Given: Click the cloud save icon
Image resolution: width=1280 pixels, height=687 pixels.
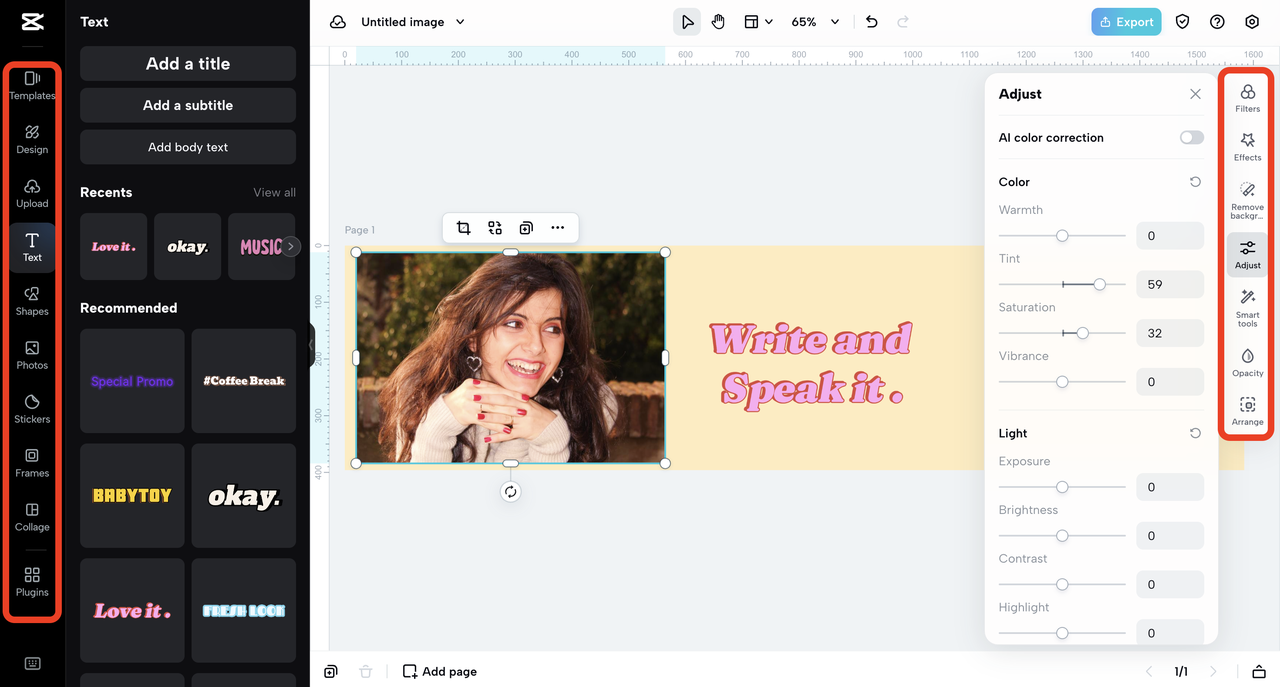Looking at the screenshot, I should [x=338, y=22].
